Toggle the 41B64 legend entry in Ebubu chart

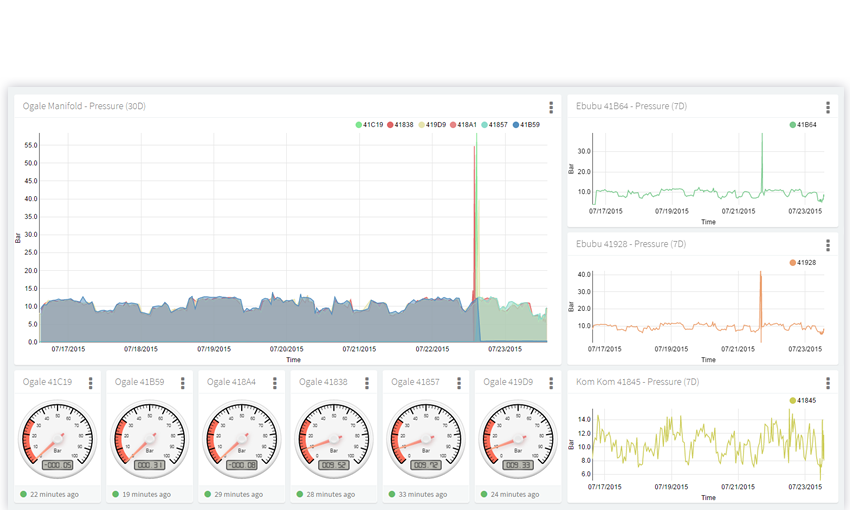point(803,125)
